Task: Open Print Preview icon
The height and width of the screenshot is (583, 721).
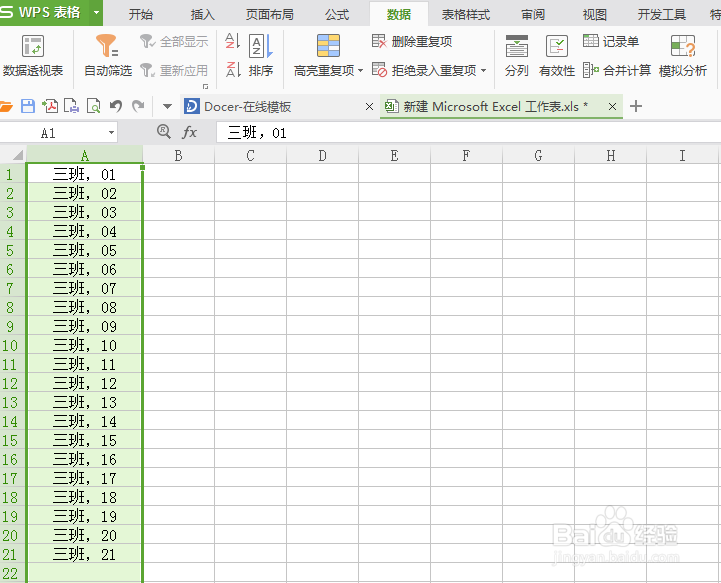Action: point(93,107)
